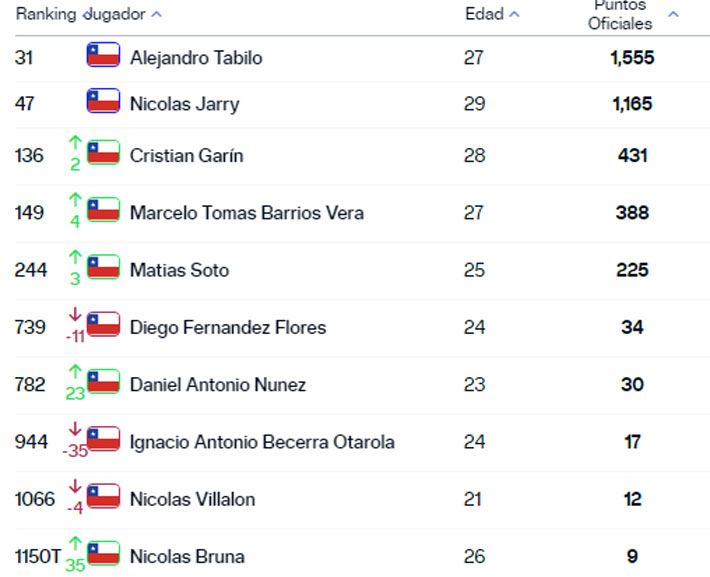Click Cristian Garín's 431 points value
The height and width of the screenshot is (577, 710).
(x=633, y=156)
